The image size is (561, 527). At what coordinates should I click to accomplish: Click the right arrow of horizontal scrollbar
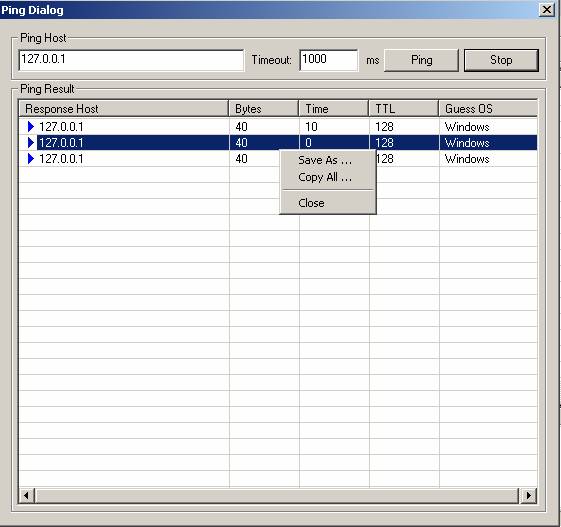[x=528, y=496]
